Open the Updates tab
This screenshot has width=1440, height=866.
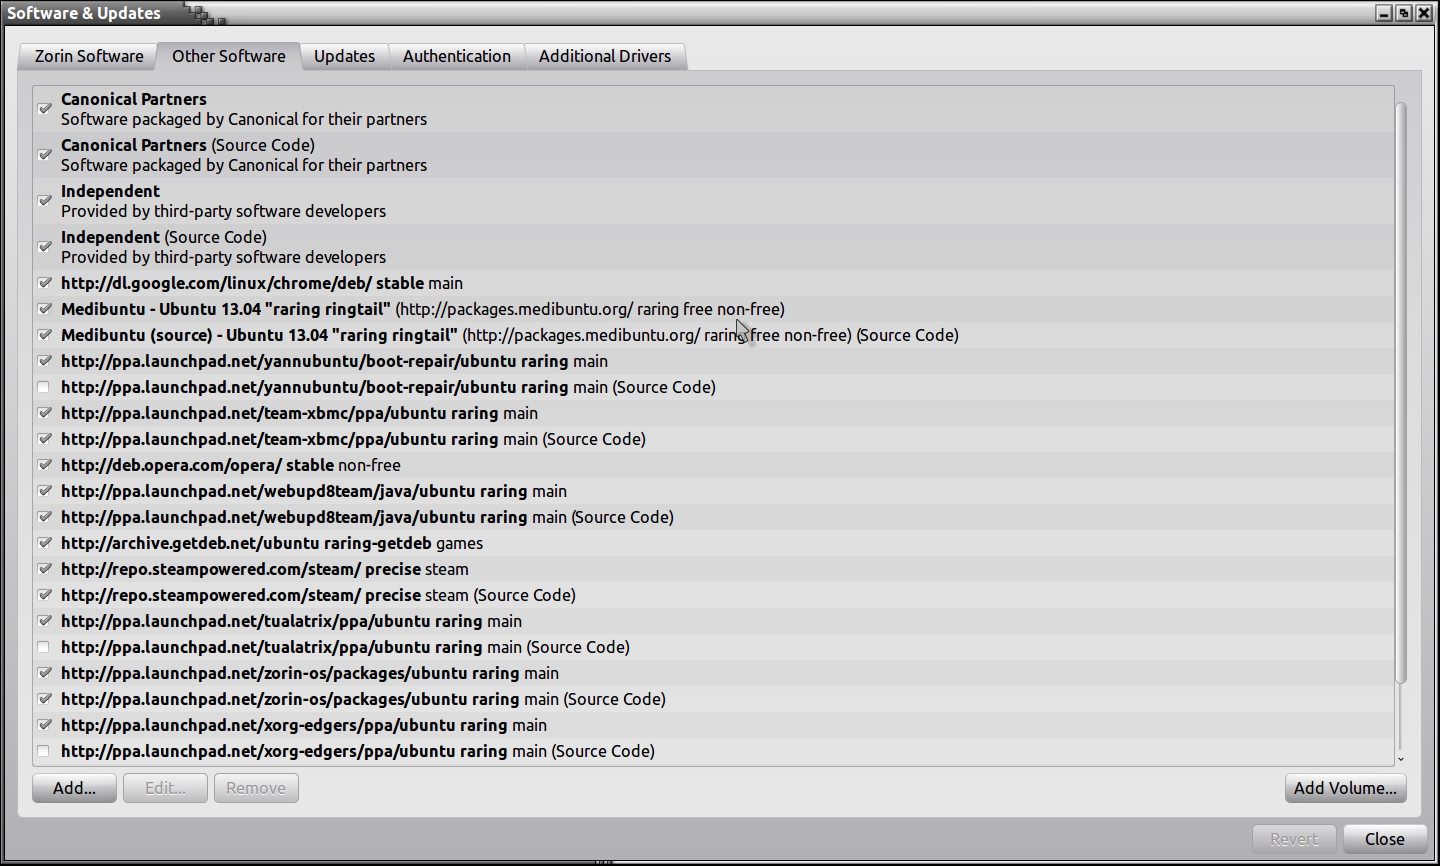[x=344, y=56]
